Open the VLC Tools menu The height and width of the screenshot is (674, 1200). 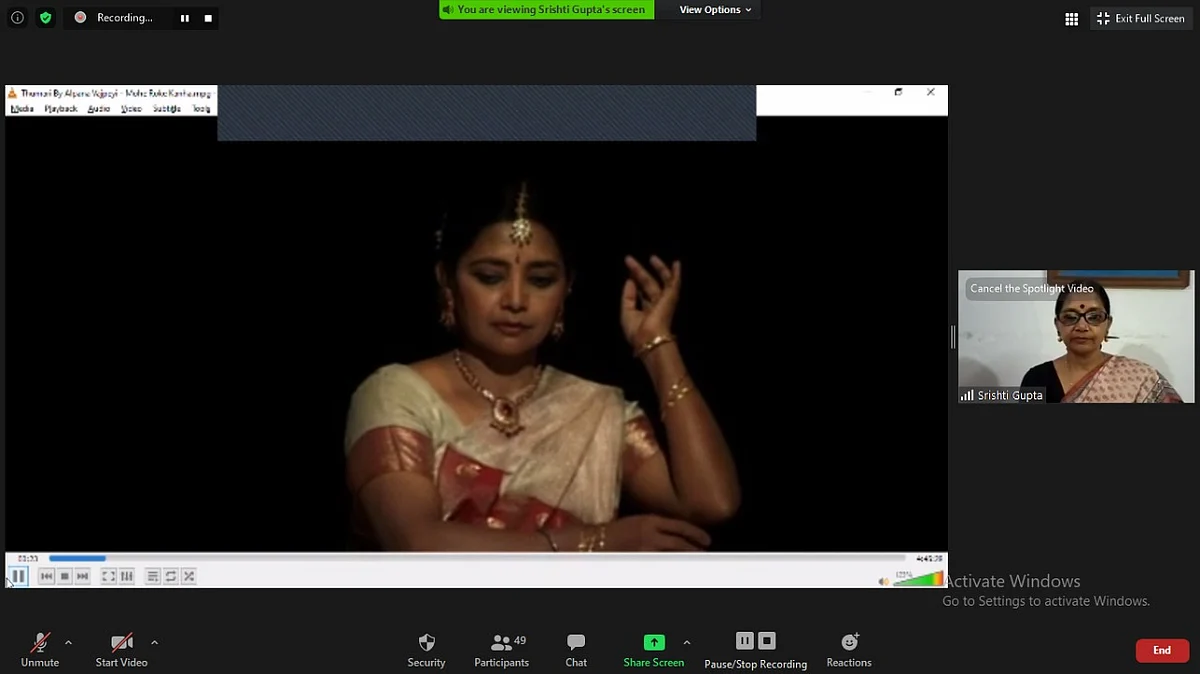tap(201, 108)
